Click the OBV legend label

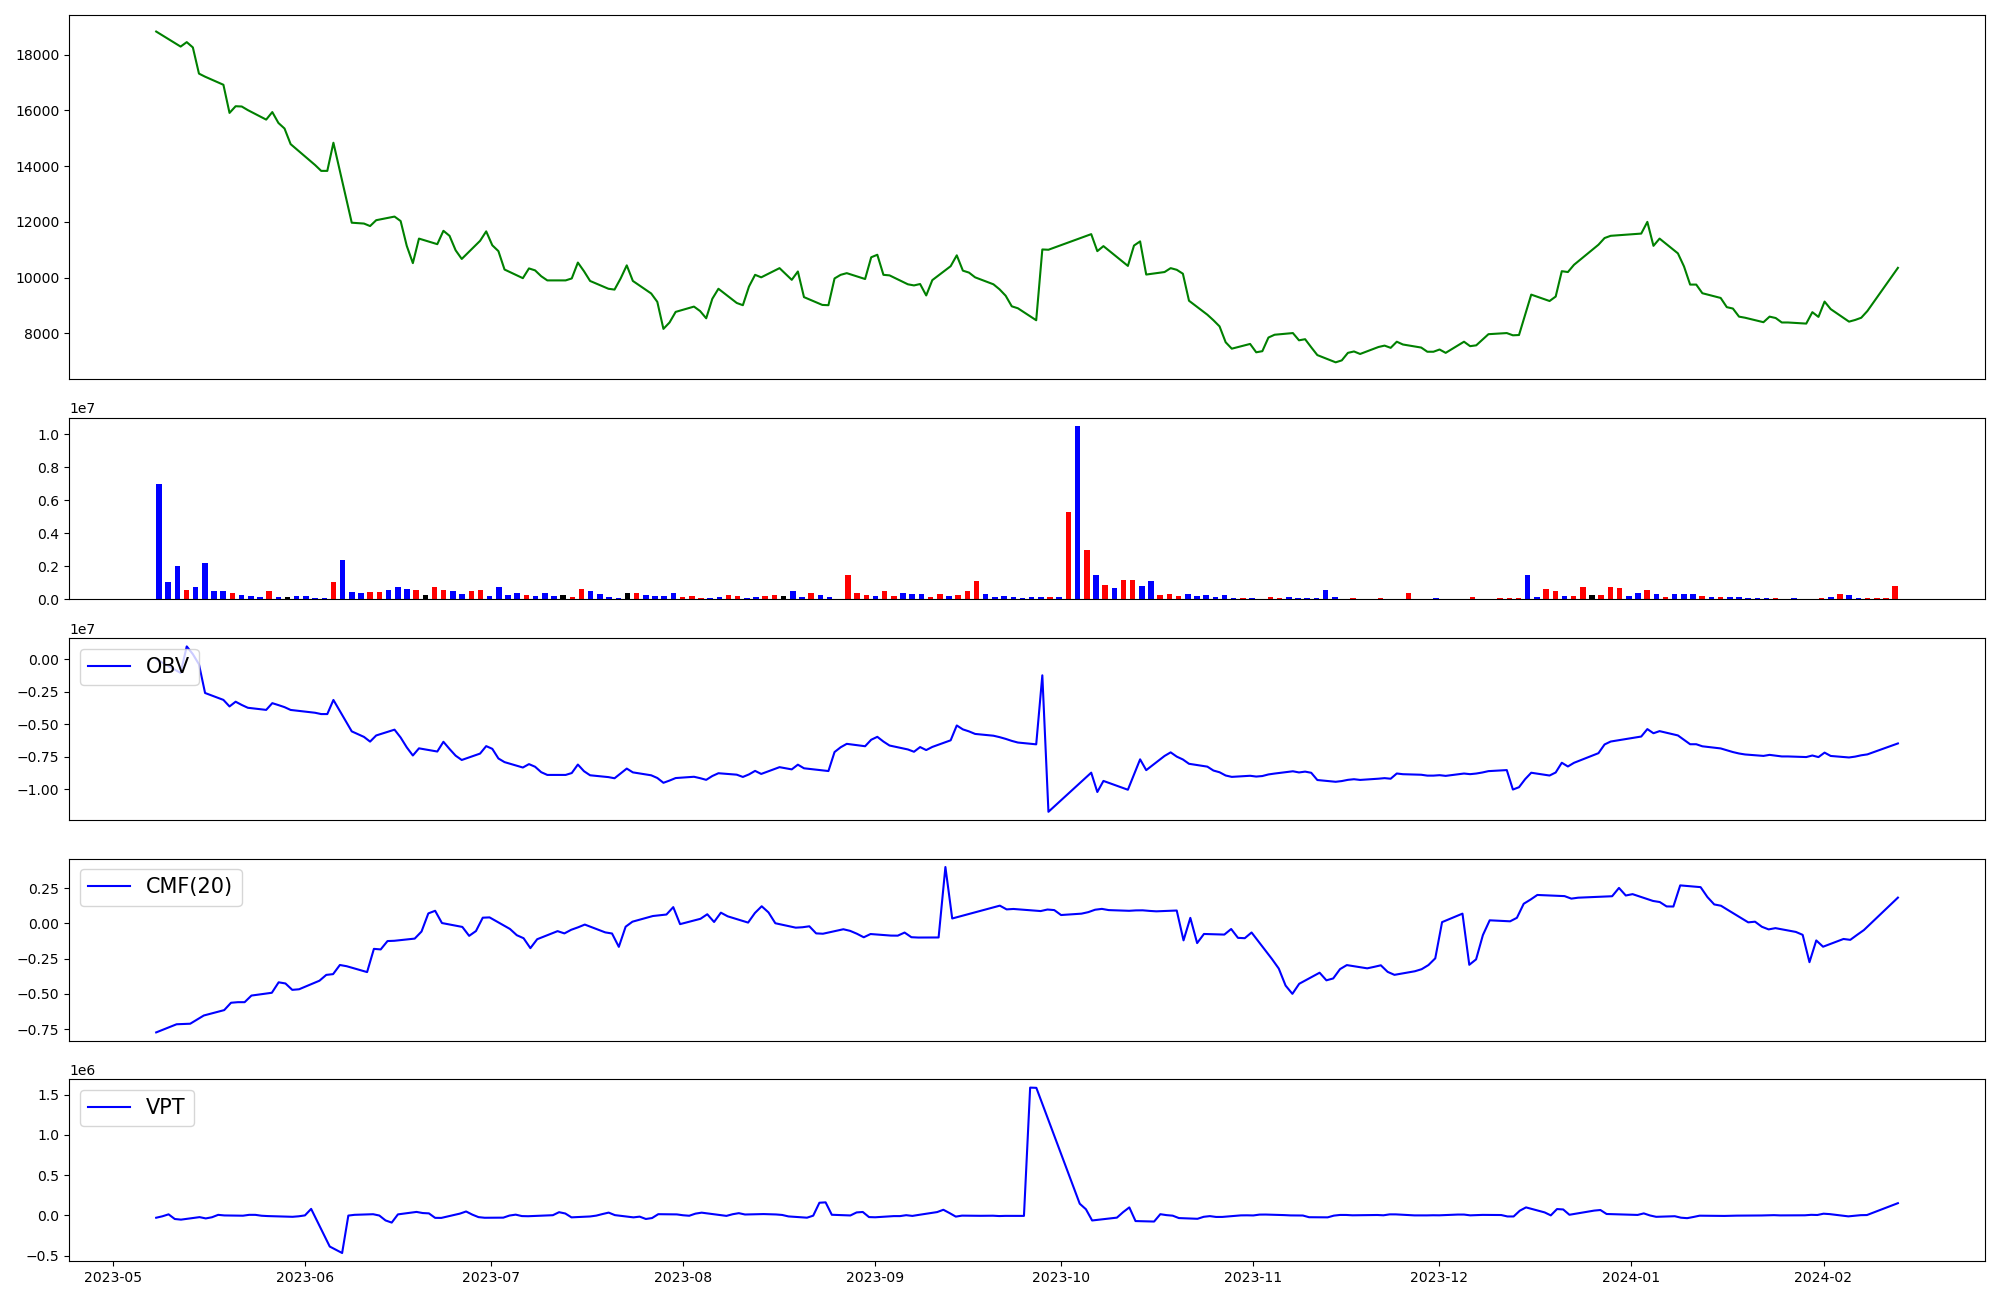click(167, 666)
